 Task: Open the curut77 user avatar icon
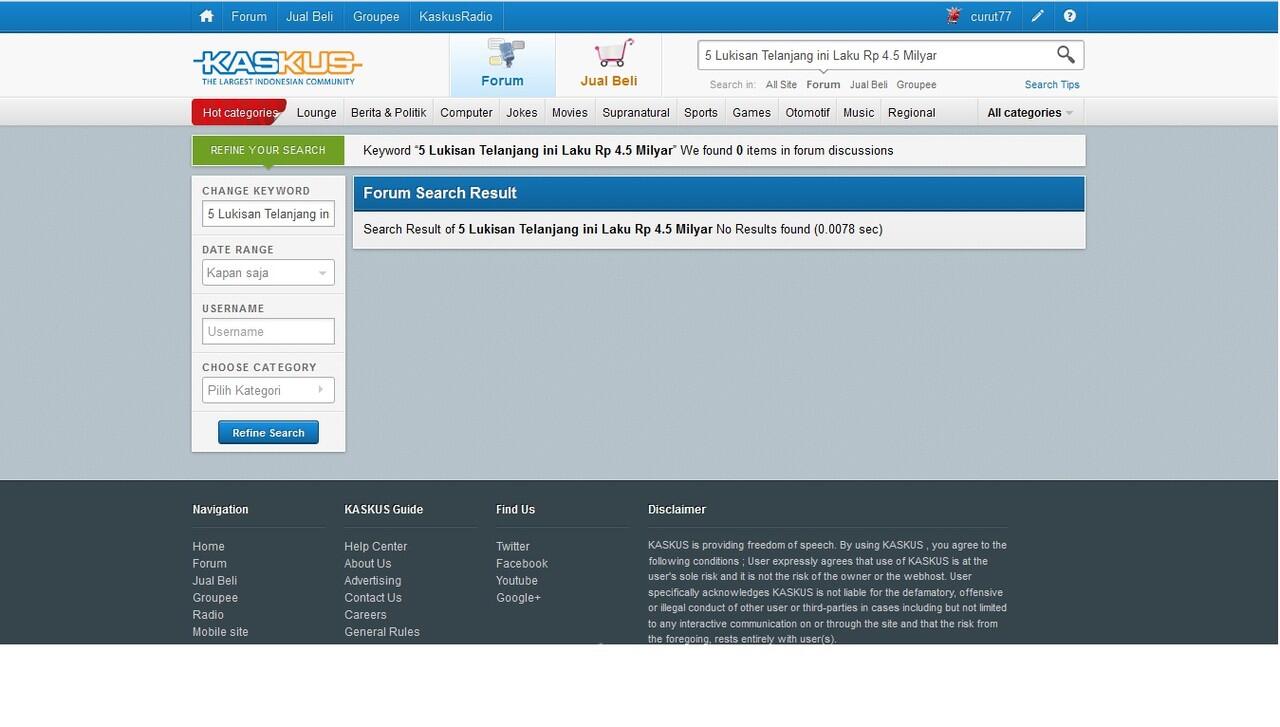[x=953, y=16]
